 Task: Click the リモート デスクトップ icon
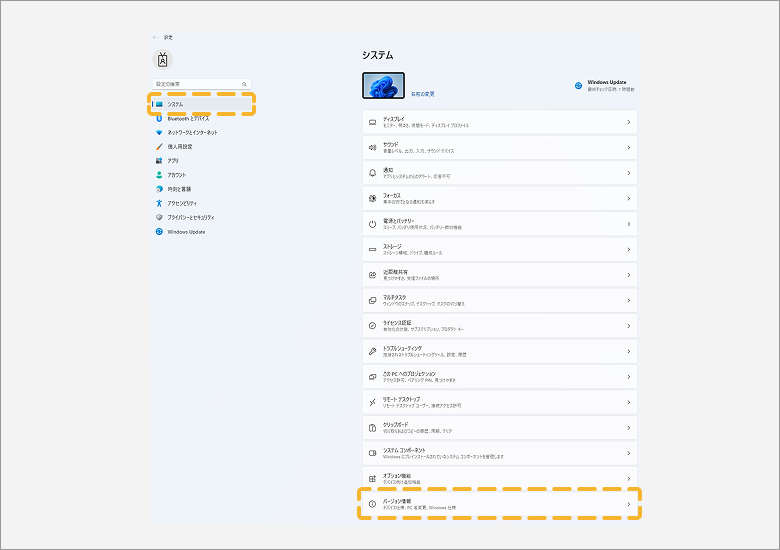[x=373, y=402]
